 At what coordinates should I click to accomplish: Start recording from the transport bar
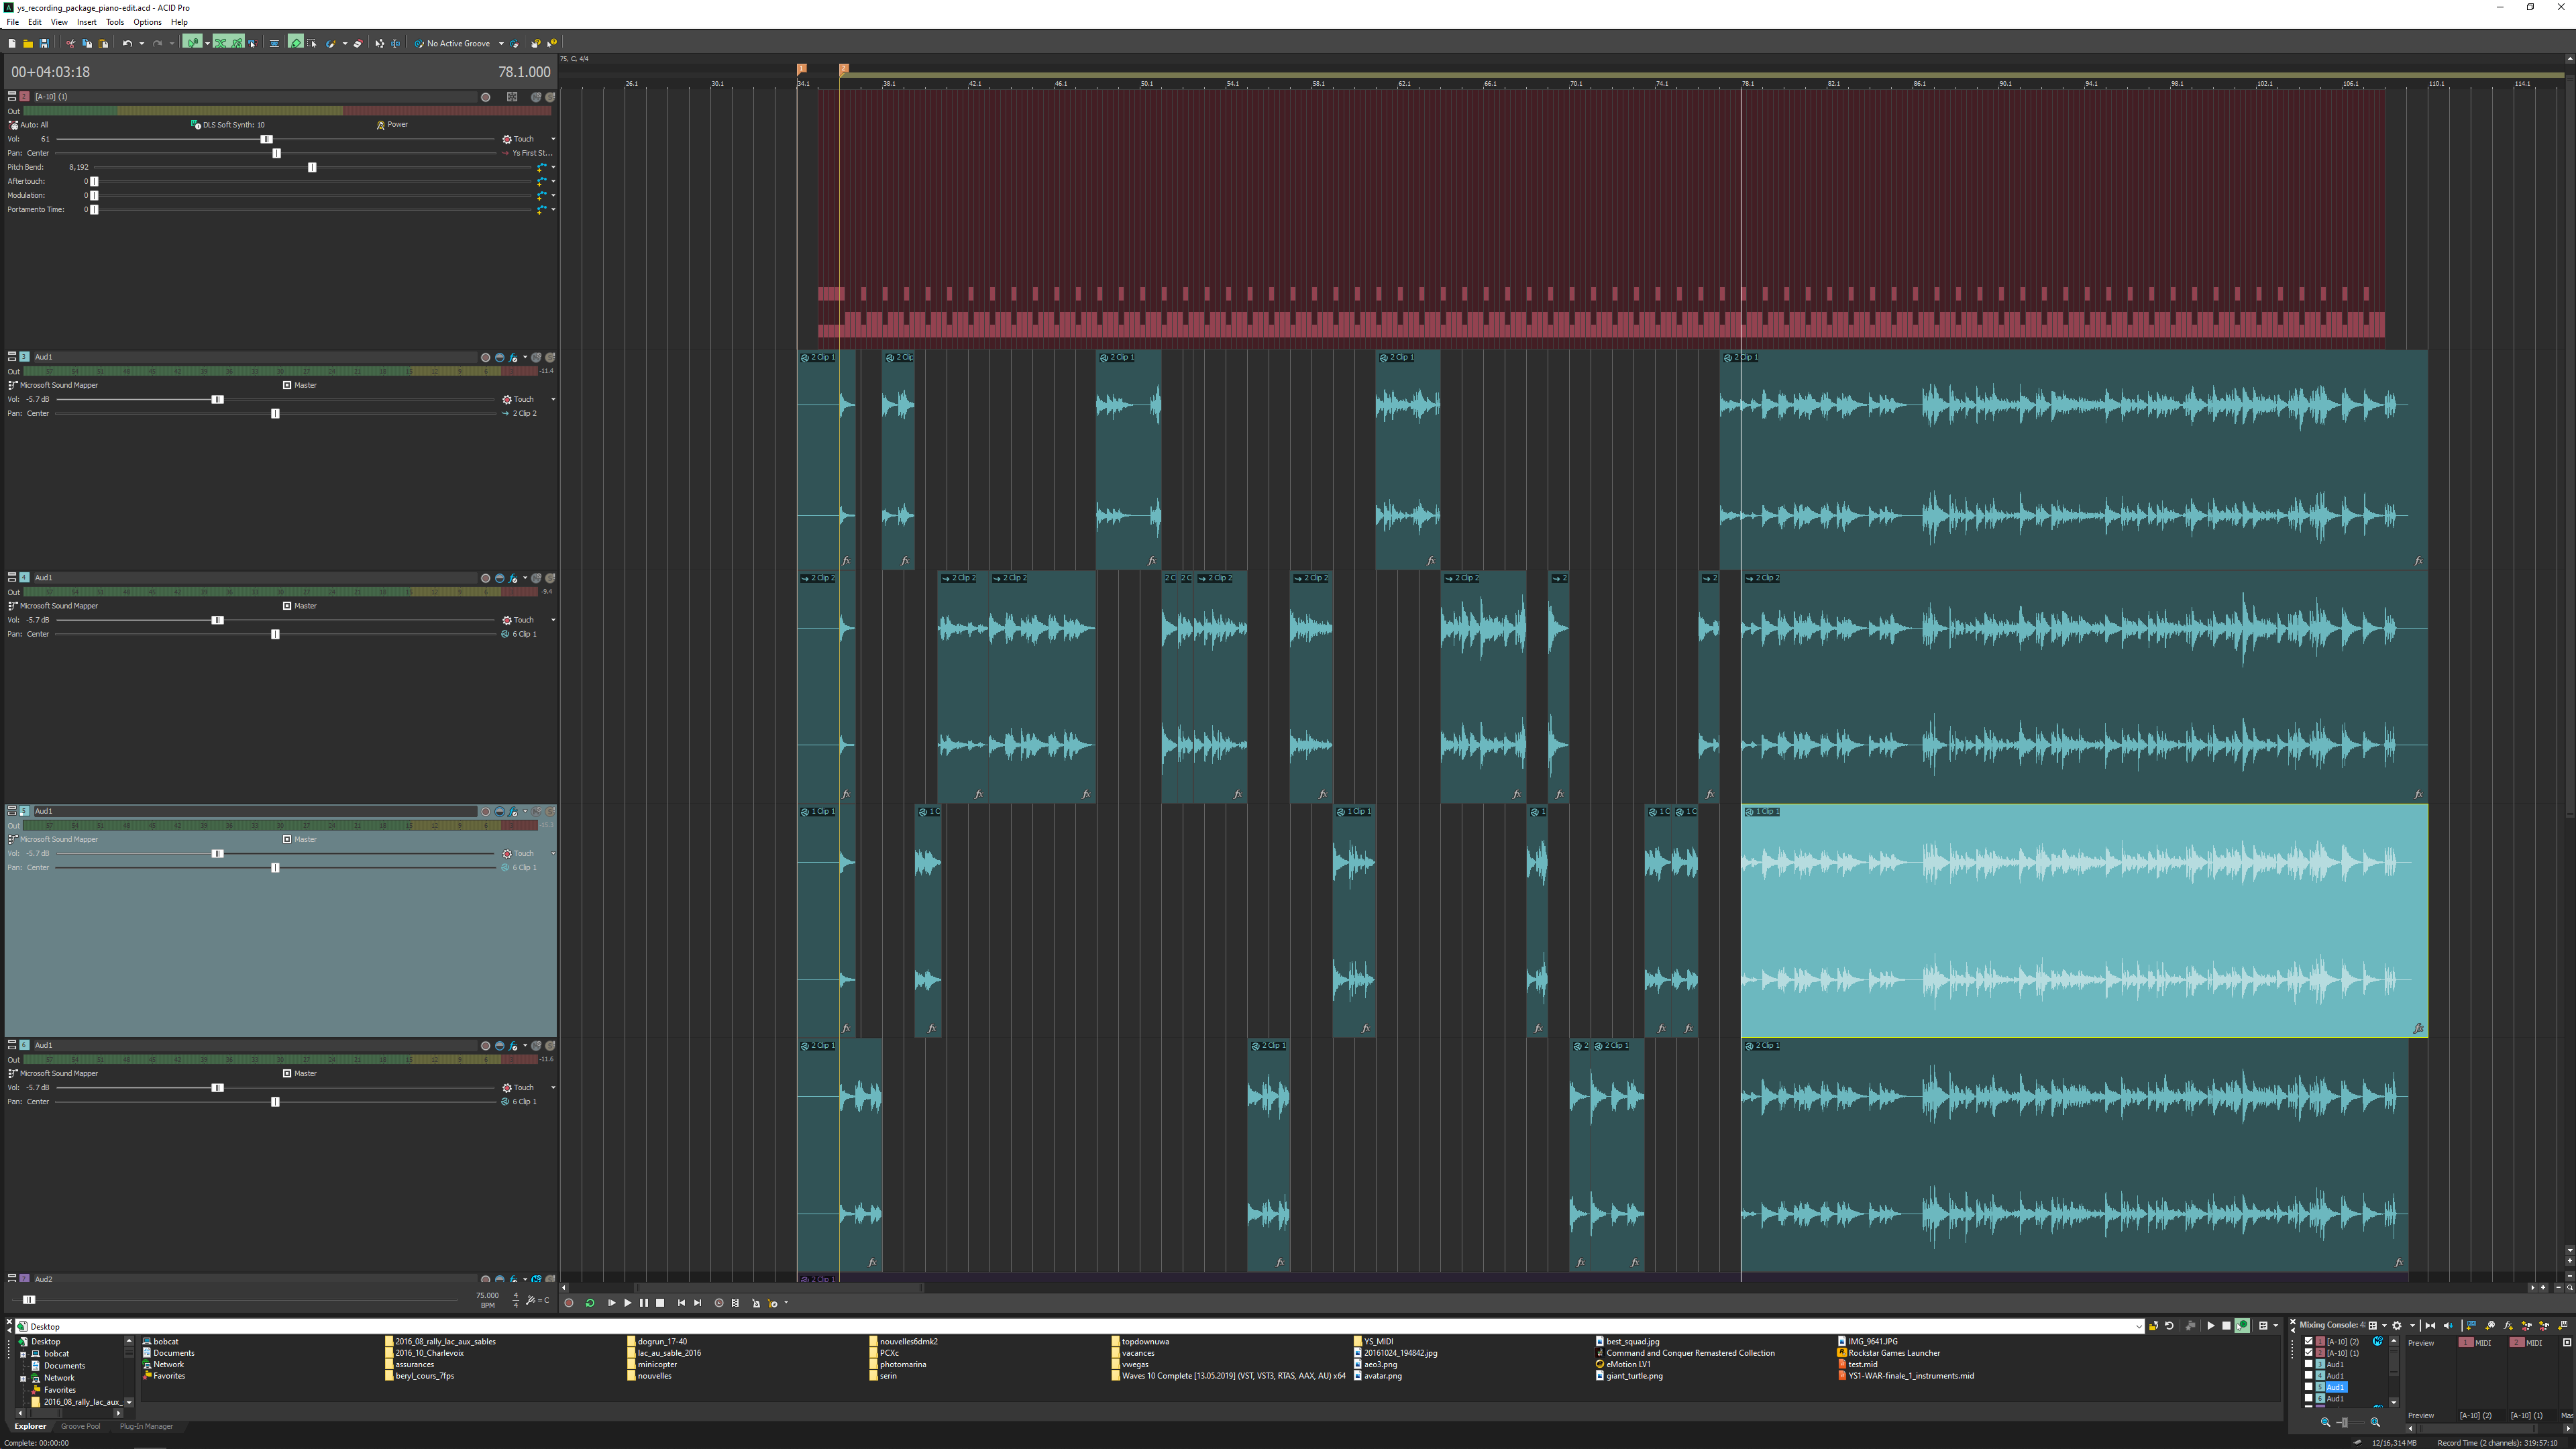click(x=569, y=1303)
